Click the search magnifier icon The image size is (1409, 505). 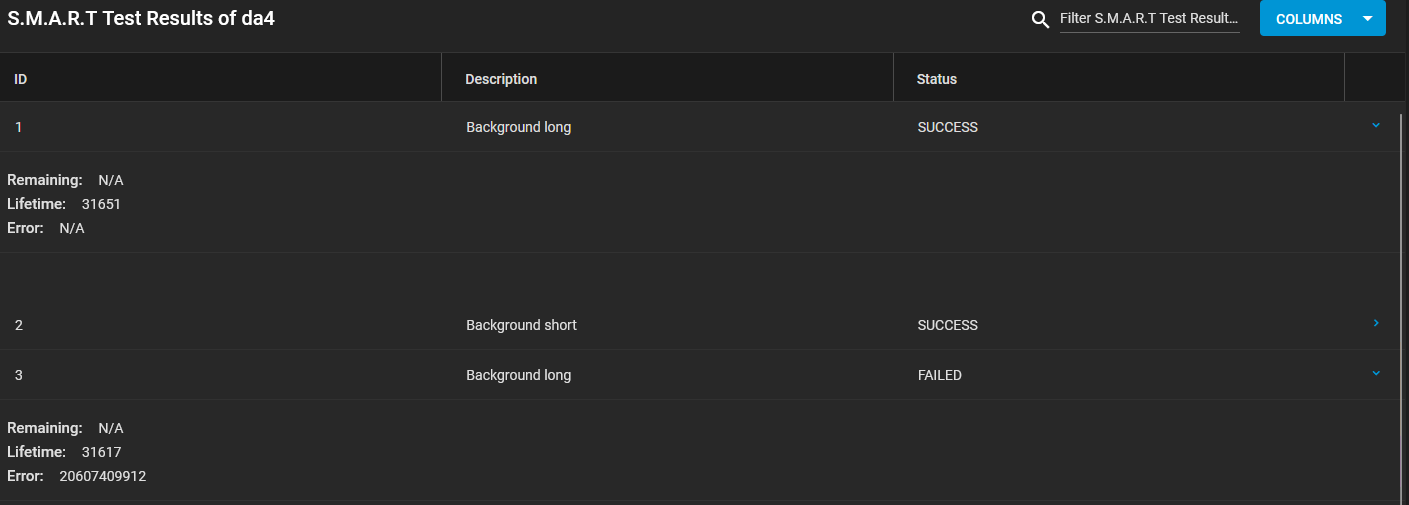pyautogui.click(x=1041, y=19)
